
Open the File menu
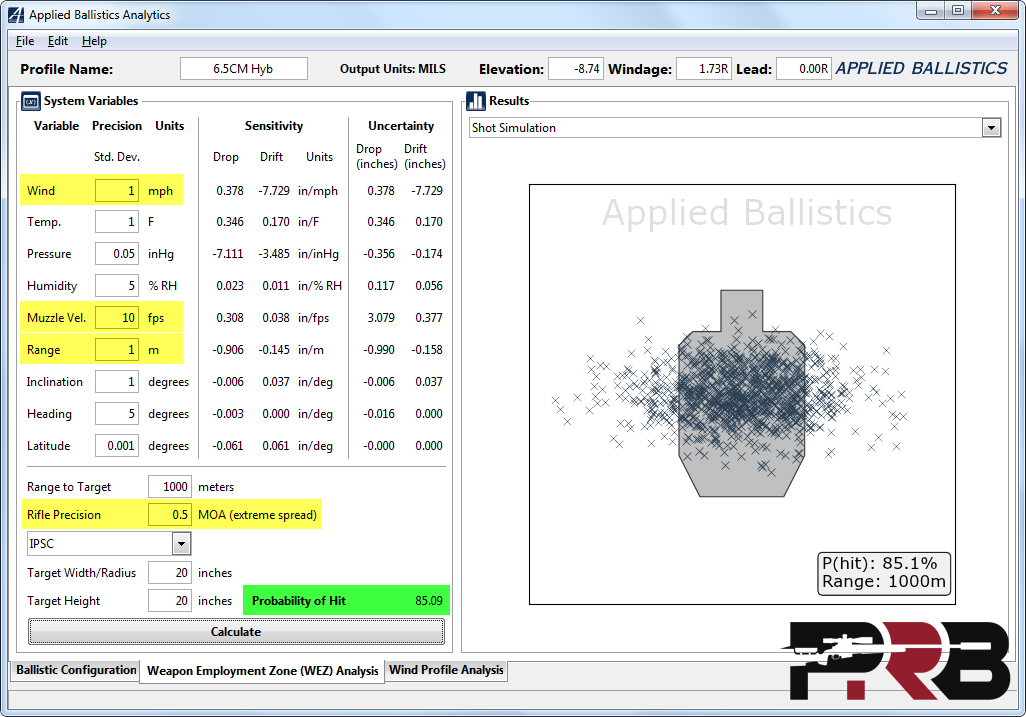[x=25, y=41]
